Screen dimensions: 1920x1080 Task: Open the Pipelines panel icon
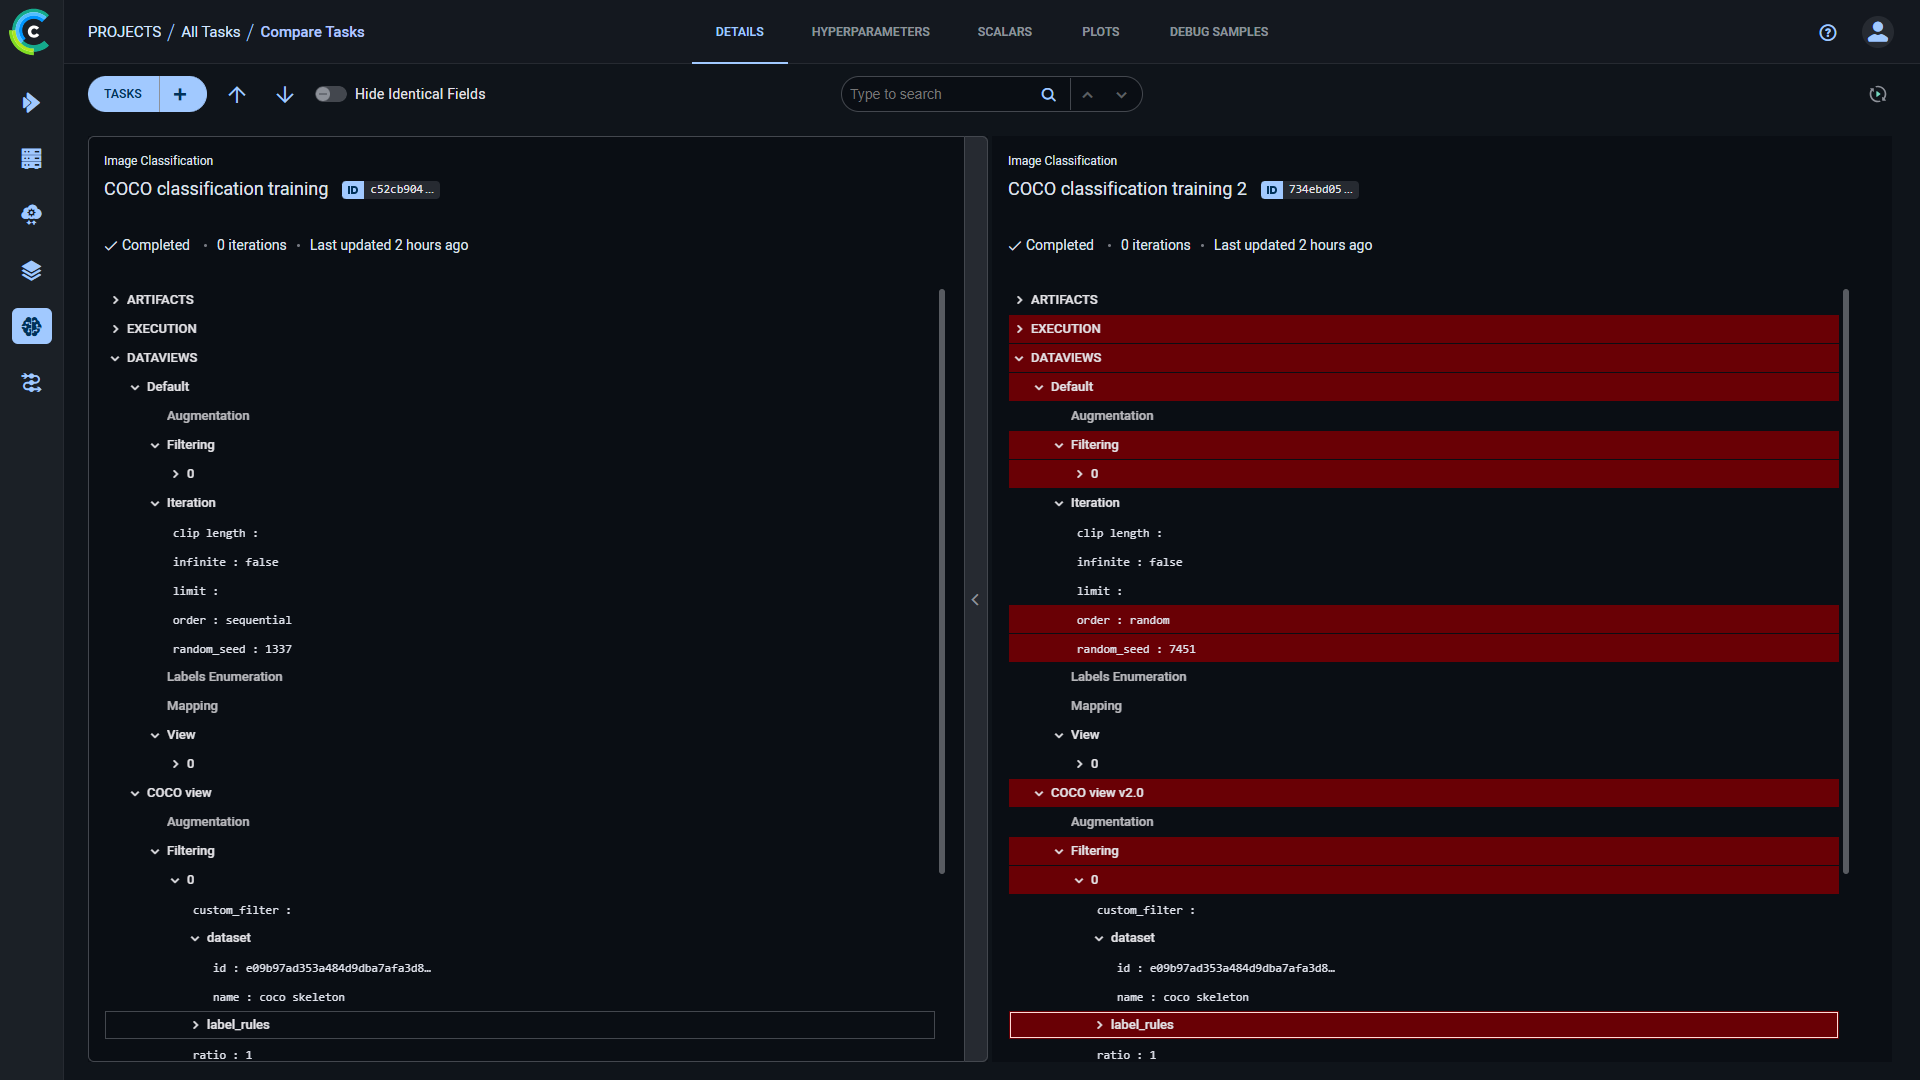tap(32, 382)
